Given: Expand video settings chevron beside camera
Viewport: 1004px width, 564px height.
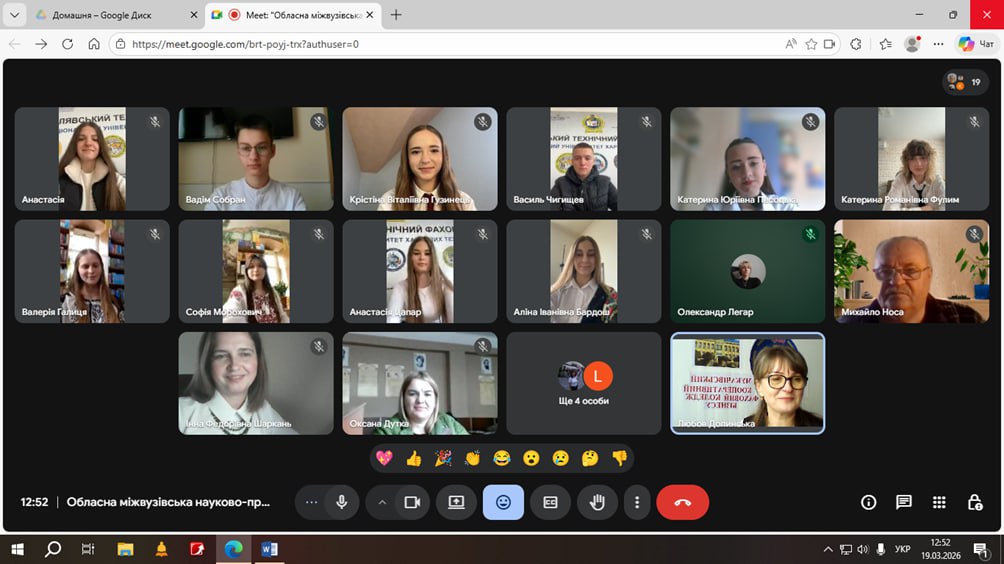Looking at the screenshot, I should 382,502.
